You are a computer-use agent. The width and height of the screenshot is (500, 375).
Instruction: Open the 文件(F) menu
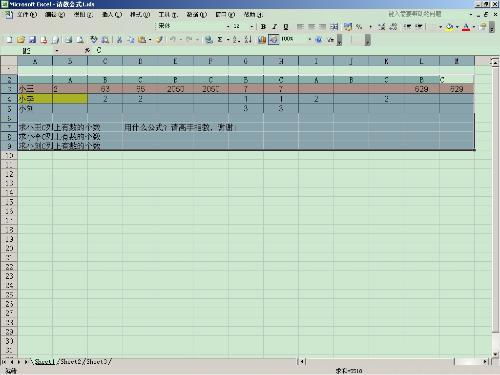pyautogui.click(x=27, y=14)
